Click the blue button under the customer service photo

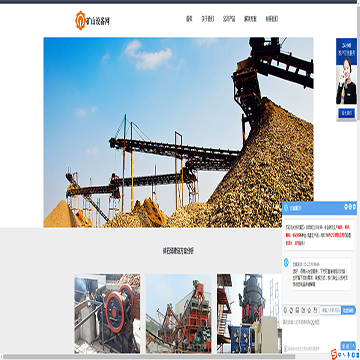pyautogui.click(x=347, y=113)
